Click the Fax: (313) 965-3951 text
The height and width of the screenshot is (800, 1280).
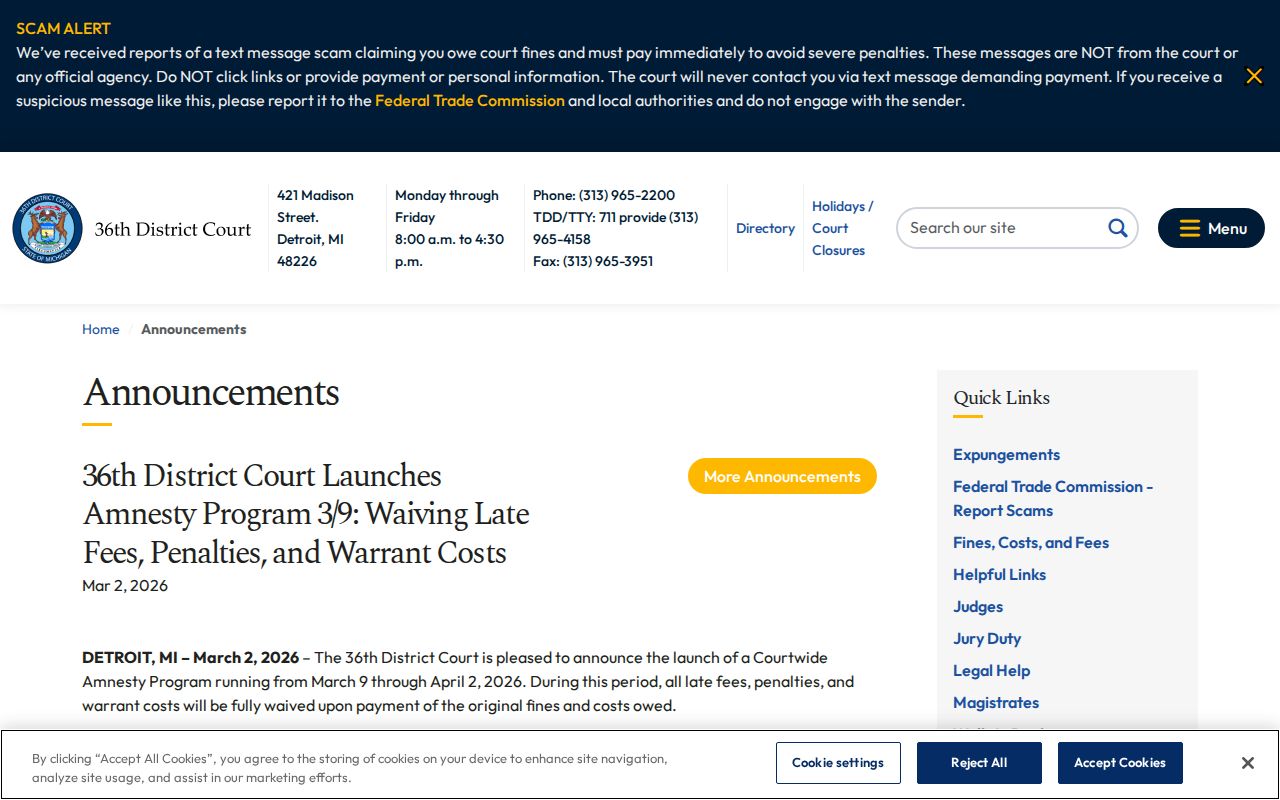pos(593,261)
